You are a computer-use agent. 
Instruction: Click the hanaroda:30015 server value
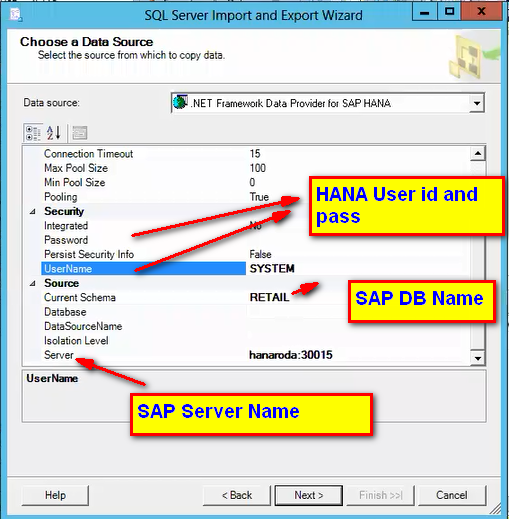[x=291, y=355]
